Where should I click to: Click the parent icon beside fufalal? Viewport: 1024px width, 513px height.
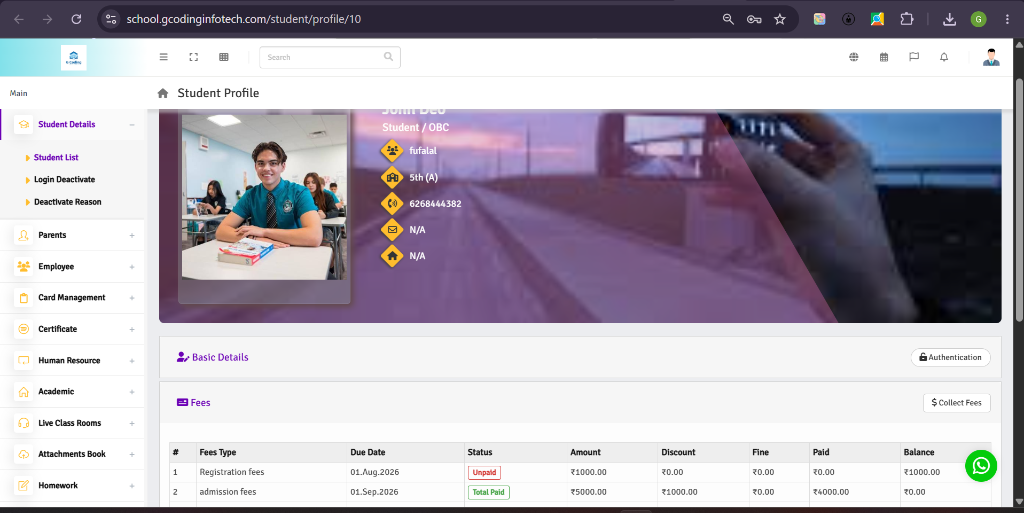pyautogui.click(x=392, y=151)
